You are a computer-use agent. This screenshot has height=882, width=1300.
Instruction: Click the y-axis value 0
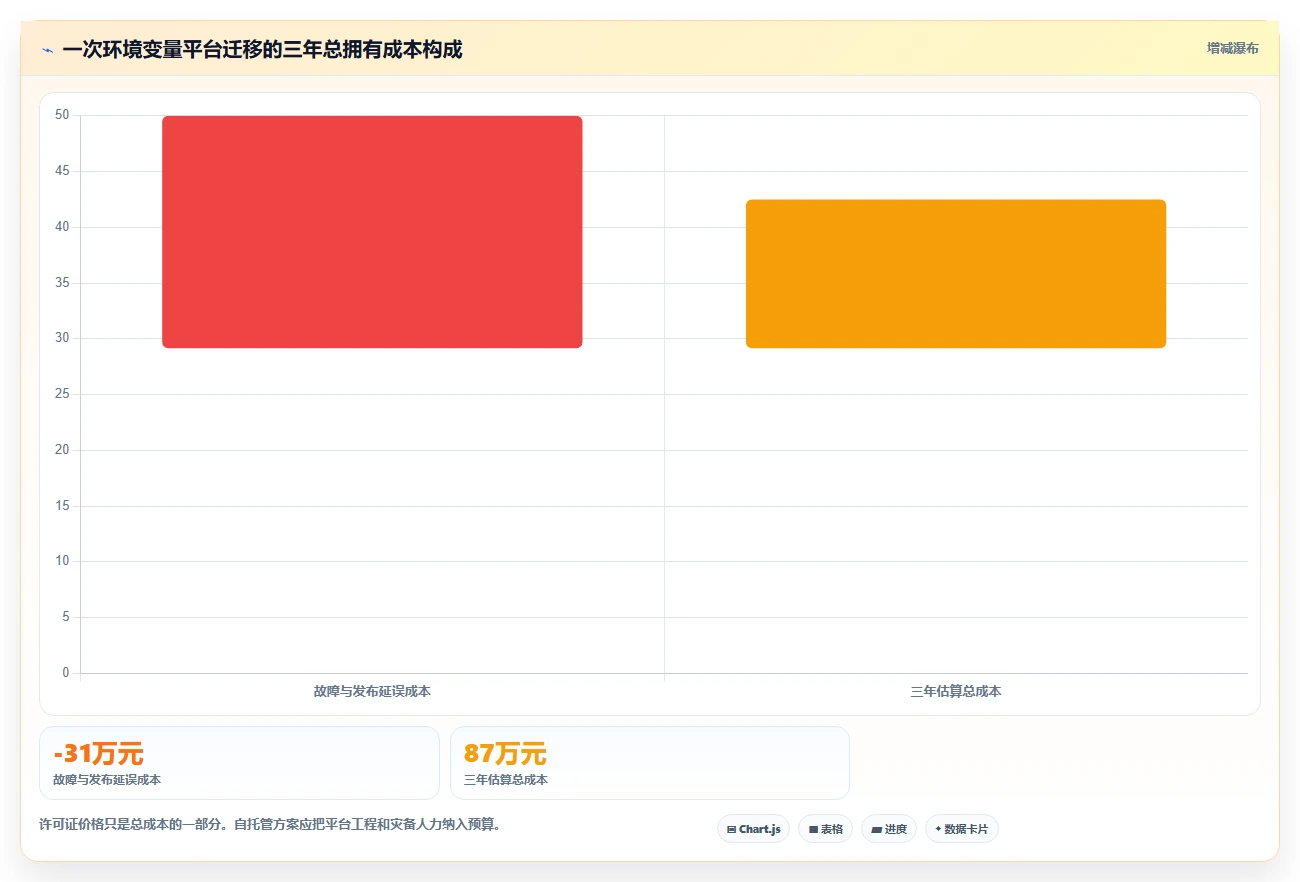click(x=66, y=673)
